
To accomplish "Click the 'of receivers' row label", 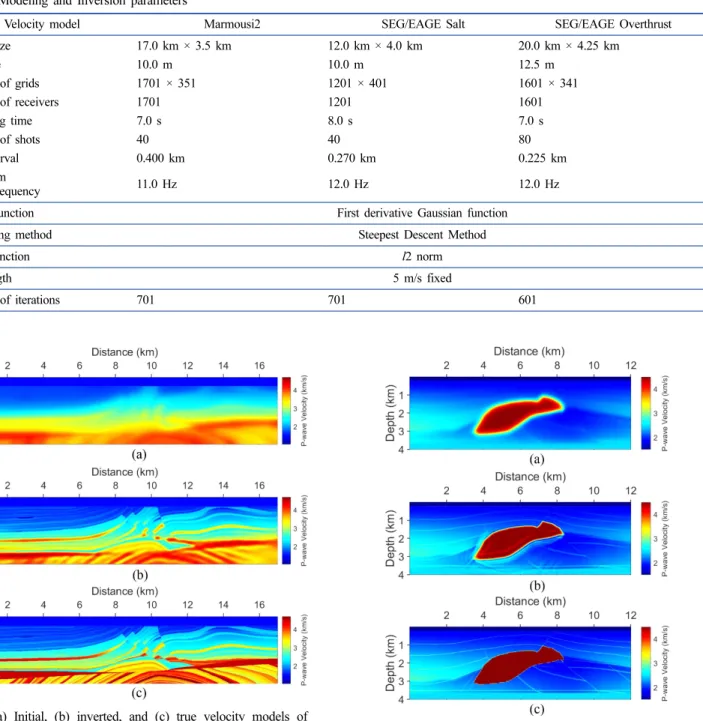I will tap(29, 102).
